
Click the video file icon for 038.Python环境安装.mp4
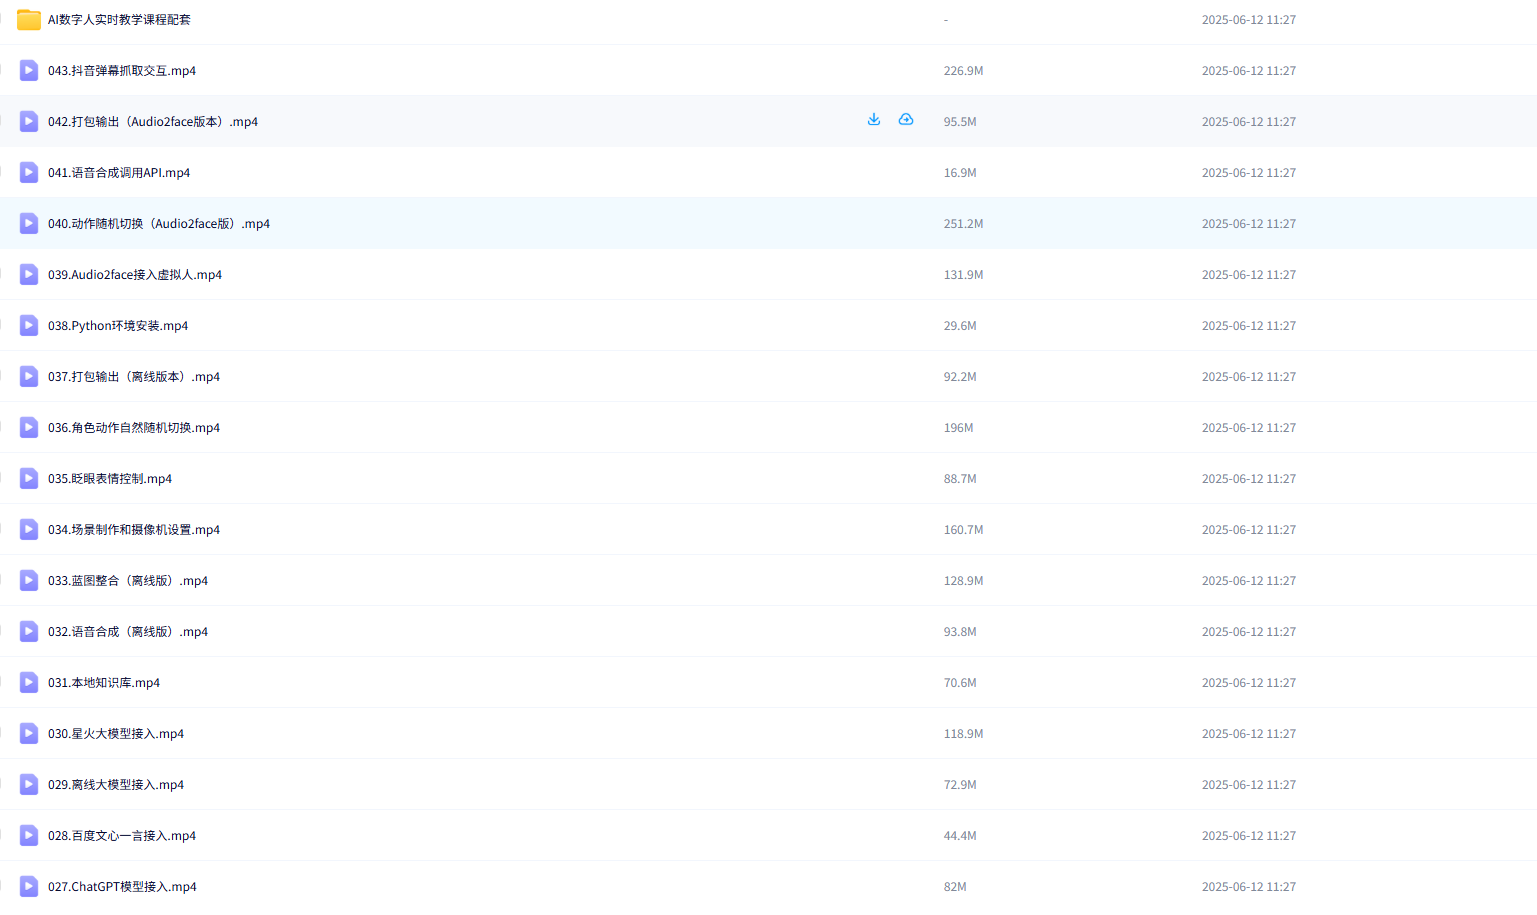pyautogui.click(x=29, y=326)
